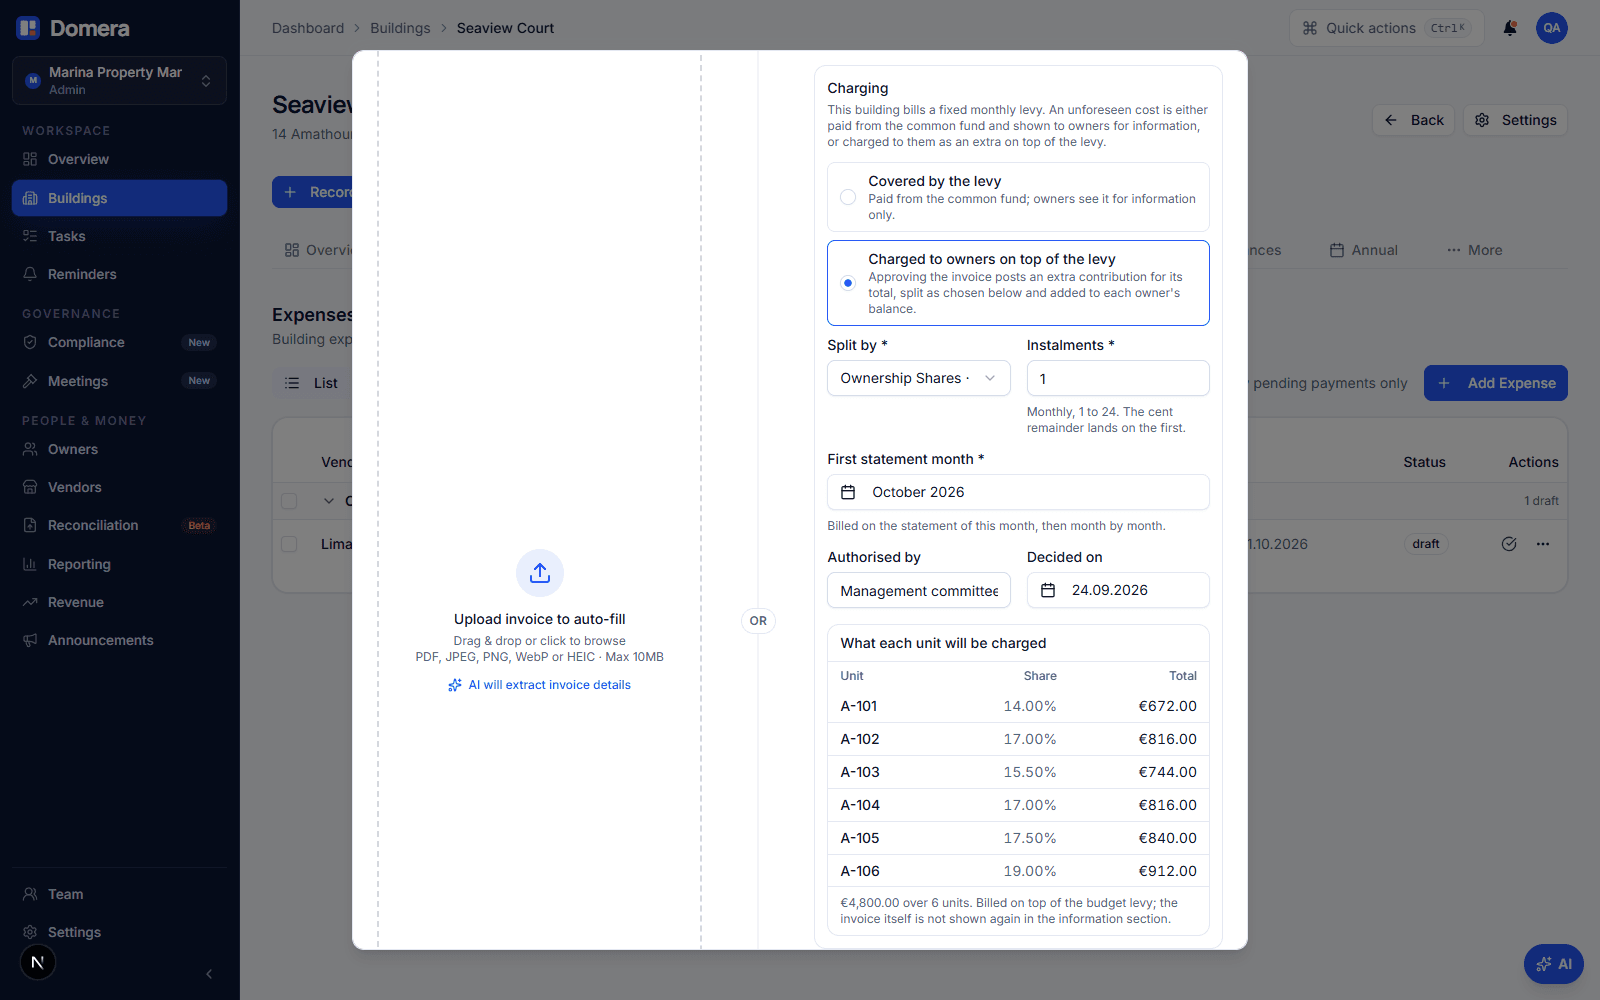Image resolution: width=1600 pixels, height=1000 pixels.
Task: Open Buildings in the sidebar menu
Action: [120, 198]
